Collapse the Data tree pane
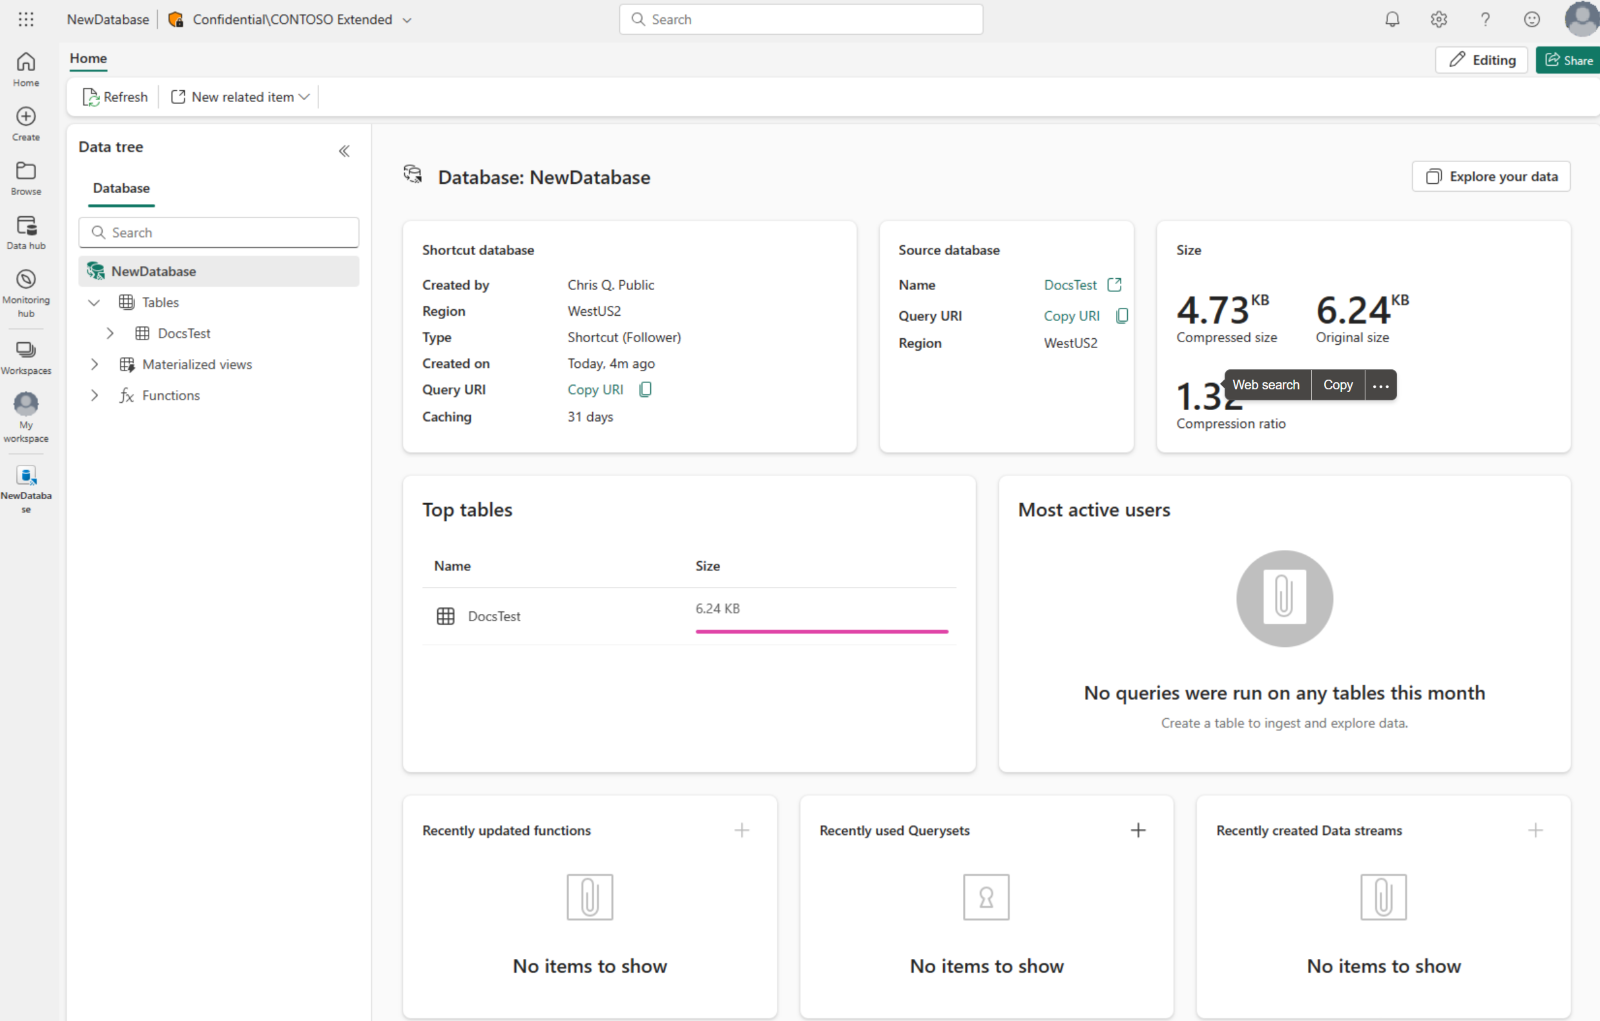1600x1021 pixels. tap(344, 151)
